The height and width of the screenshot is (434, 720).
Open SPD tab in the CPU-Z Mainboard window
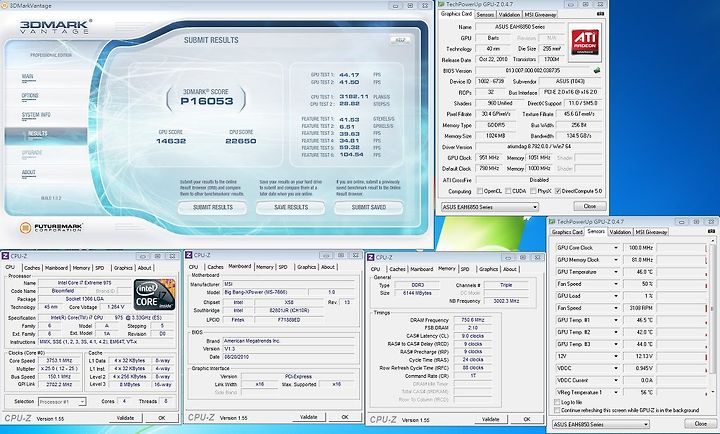(x=283, y=267)
